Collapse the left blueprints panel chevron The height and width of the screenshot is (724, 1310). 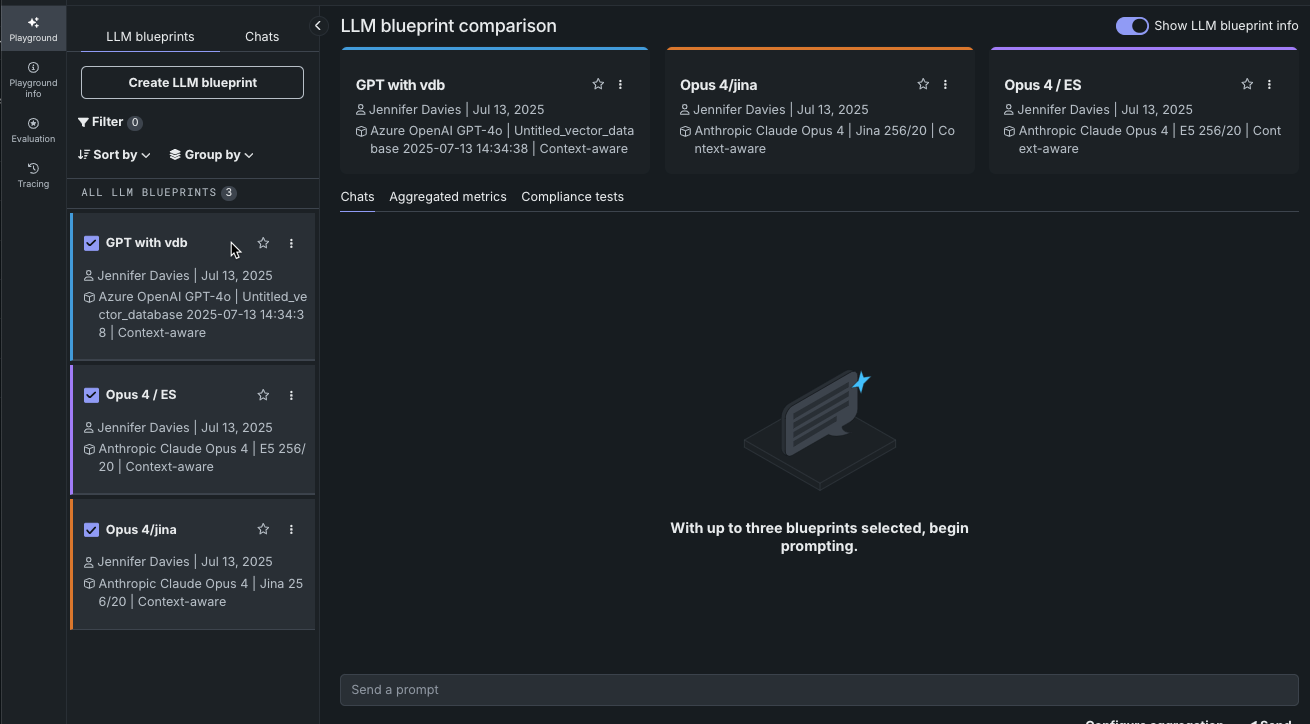(318, 26)
